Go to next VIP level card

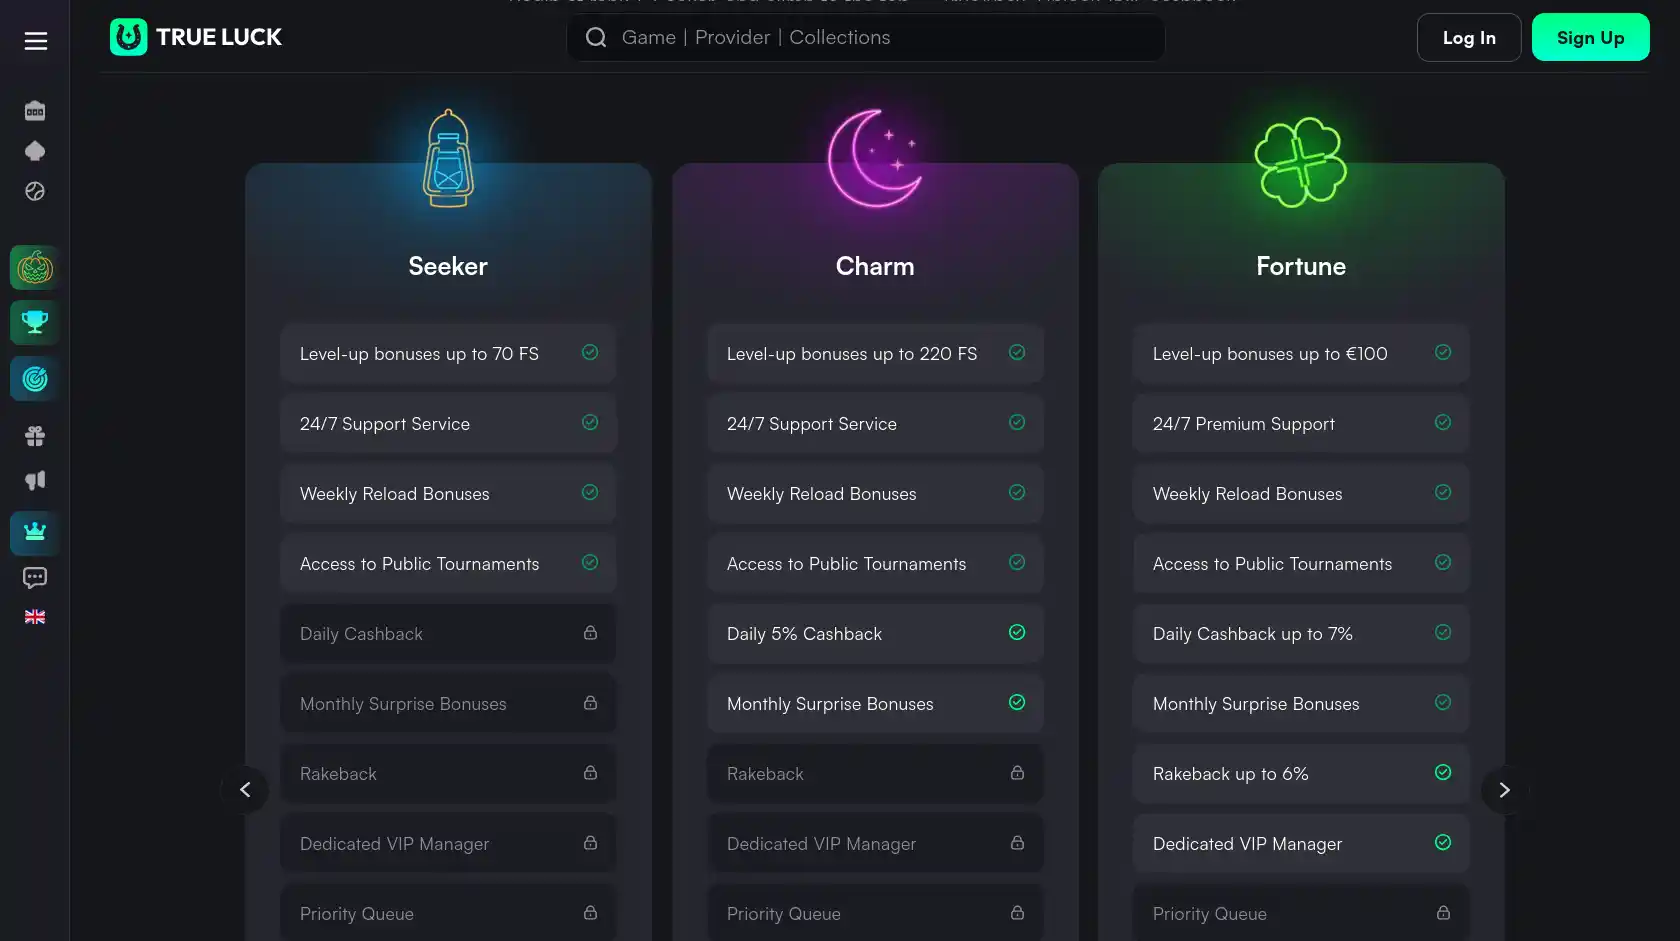click(x=1504, y=790)
